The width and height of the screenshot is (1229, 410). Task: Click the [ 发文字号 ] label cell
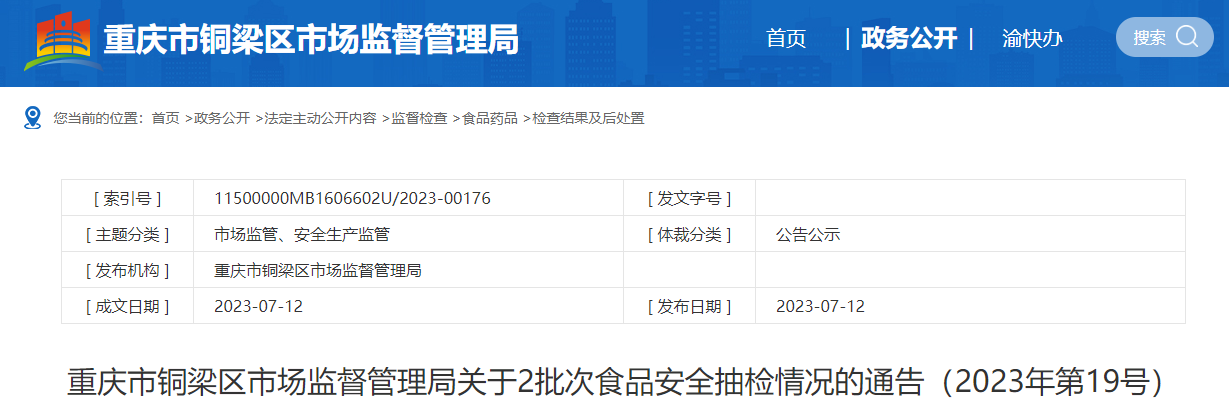click(689, 198)
